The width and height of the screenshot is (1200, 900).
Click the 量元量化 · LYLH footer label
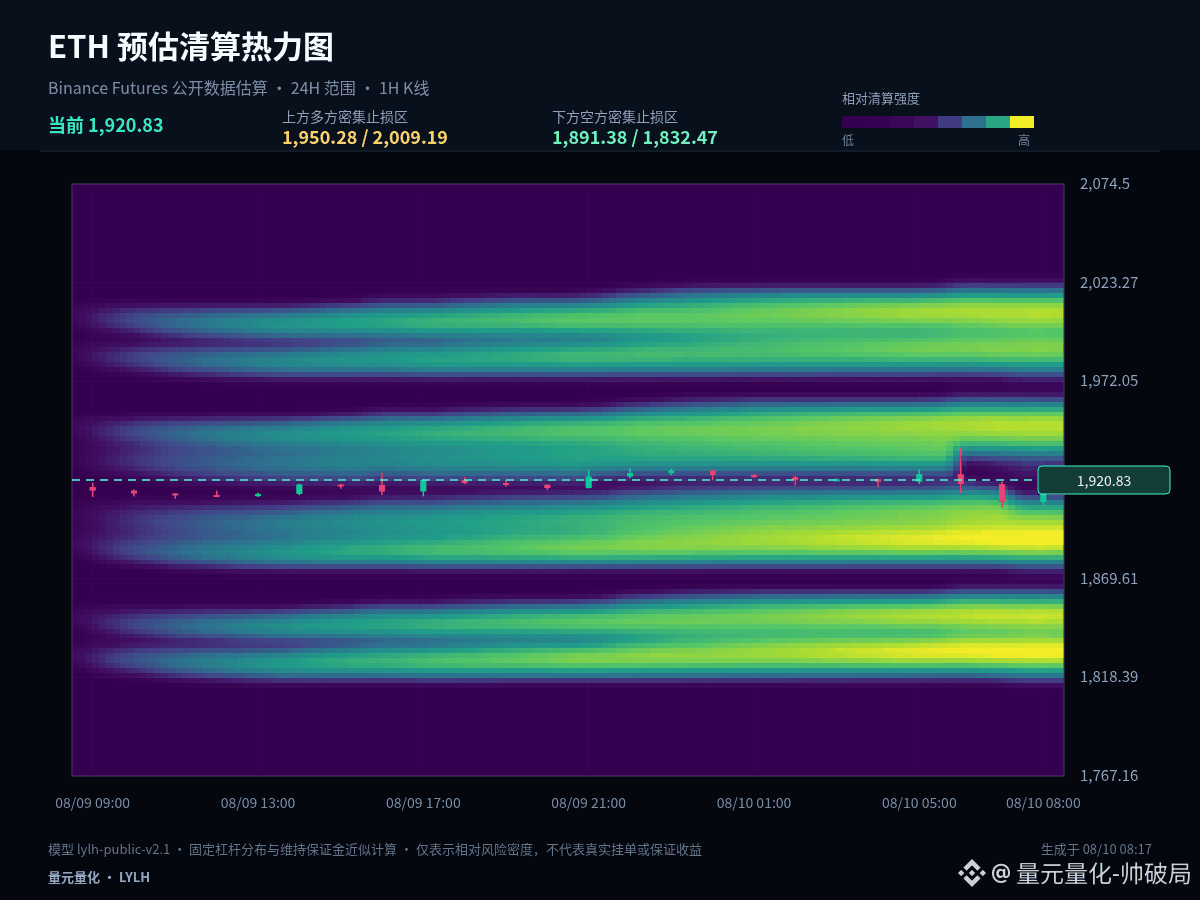coord(99,877)
